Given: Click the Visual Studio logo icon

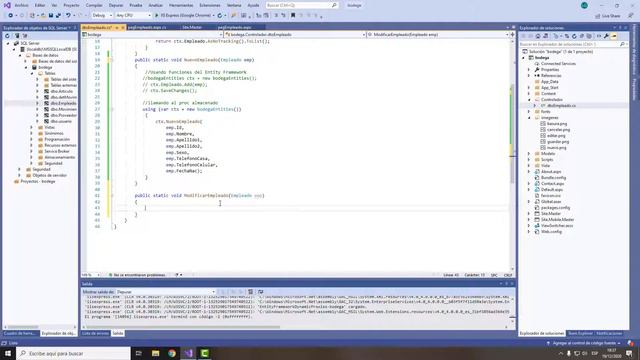Looking at the screenshot, I should click(7, 5).
